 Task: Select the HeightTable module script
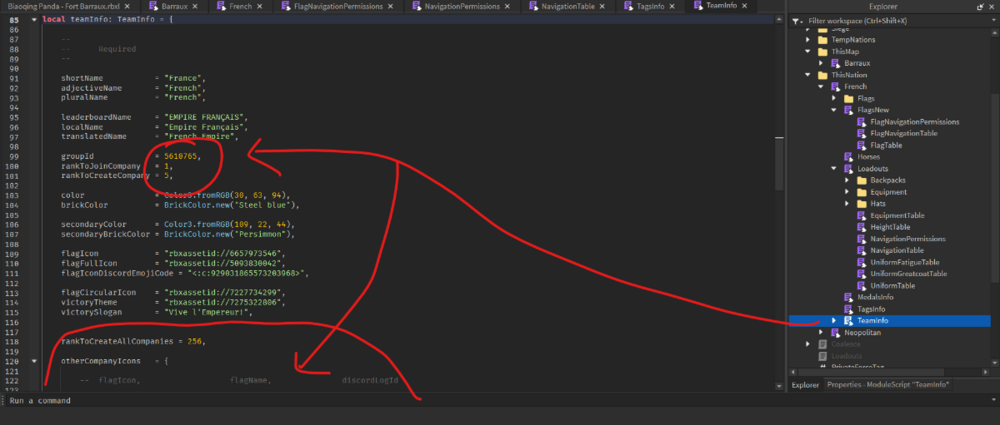tap(890, 227)
